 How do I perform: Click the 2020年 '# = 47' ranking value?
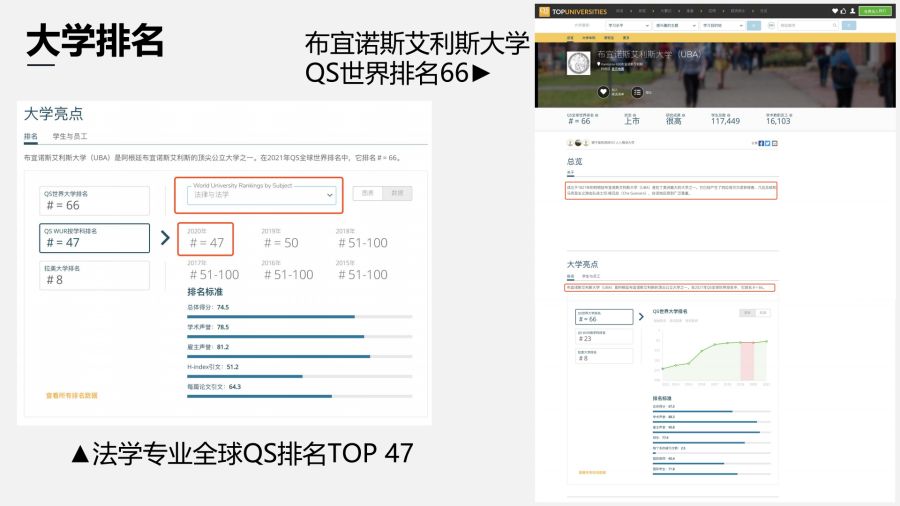pyautogui.click(x=206, y=243)
